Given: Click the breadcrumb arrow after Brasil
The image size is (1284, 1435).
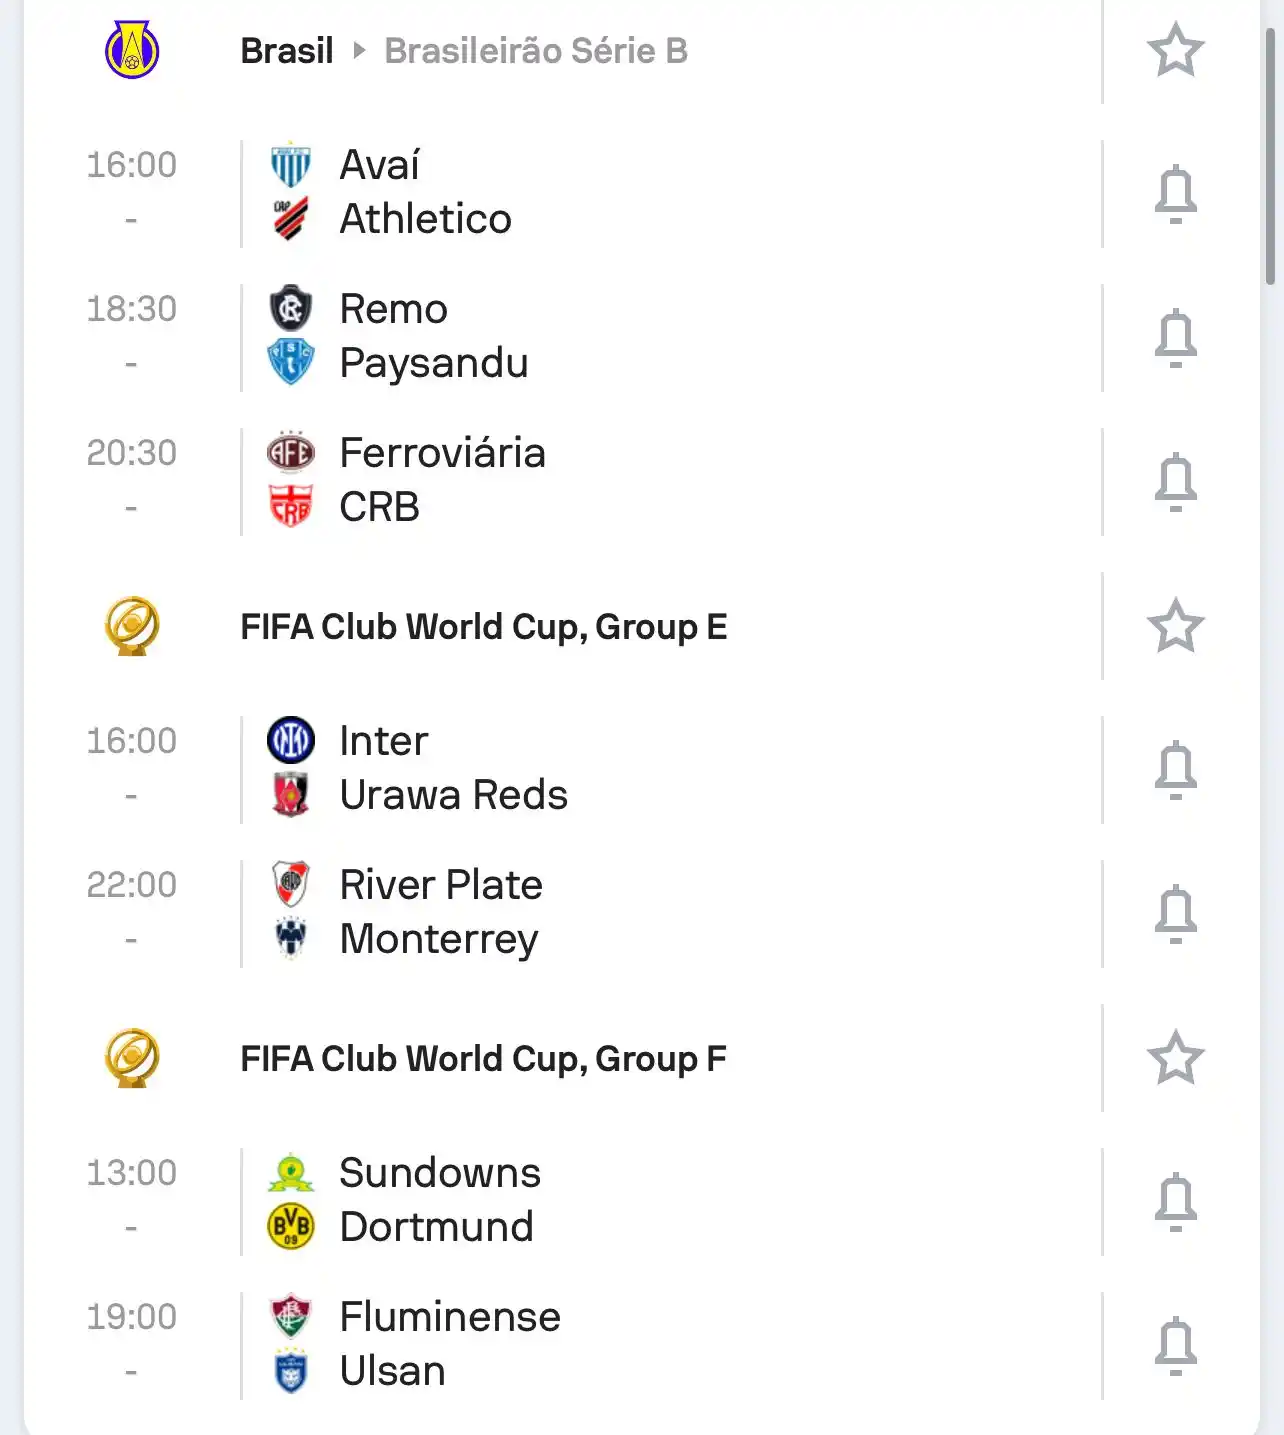Looking at the screenshot, I should point(359,51).
